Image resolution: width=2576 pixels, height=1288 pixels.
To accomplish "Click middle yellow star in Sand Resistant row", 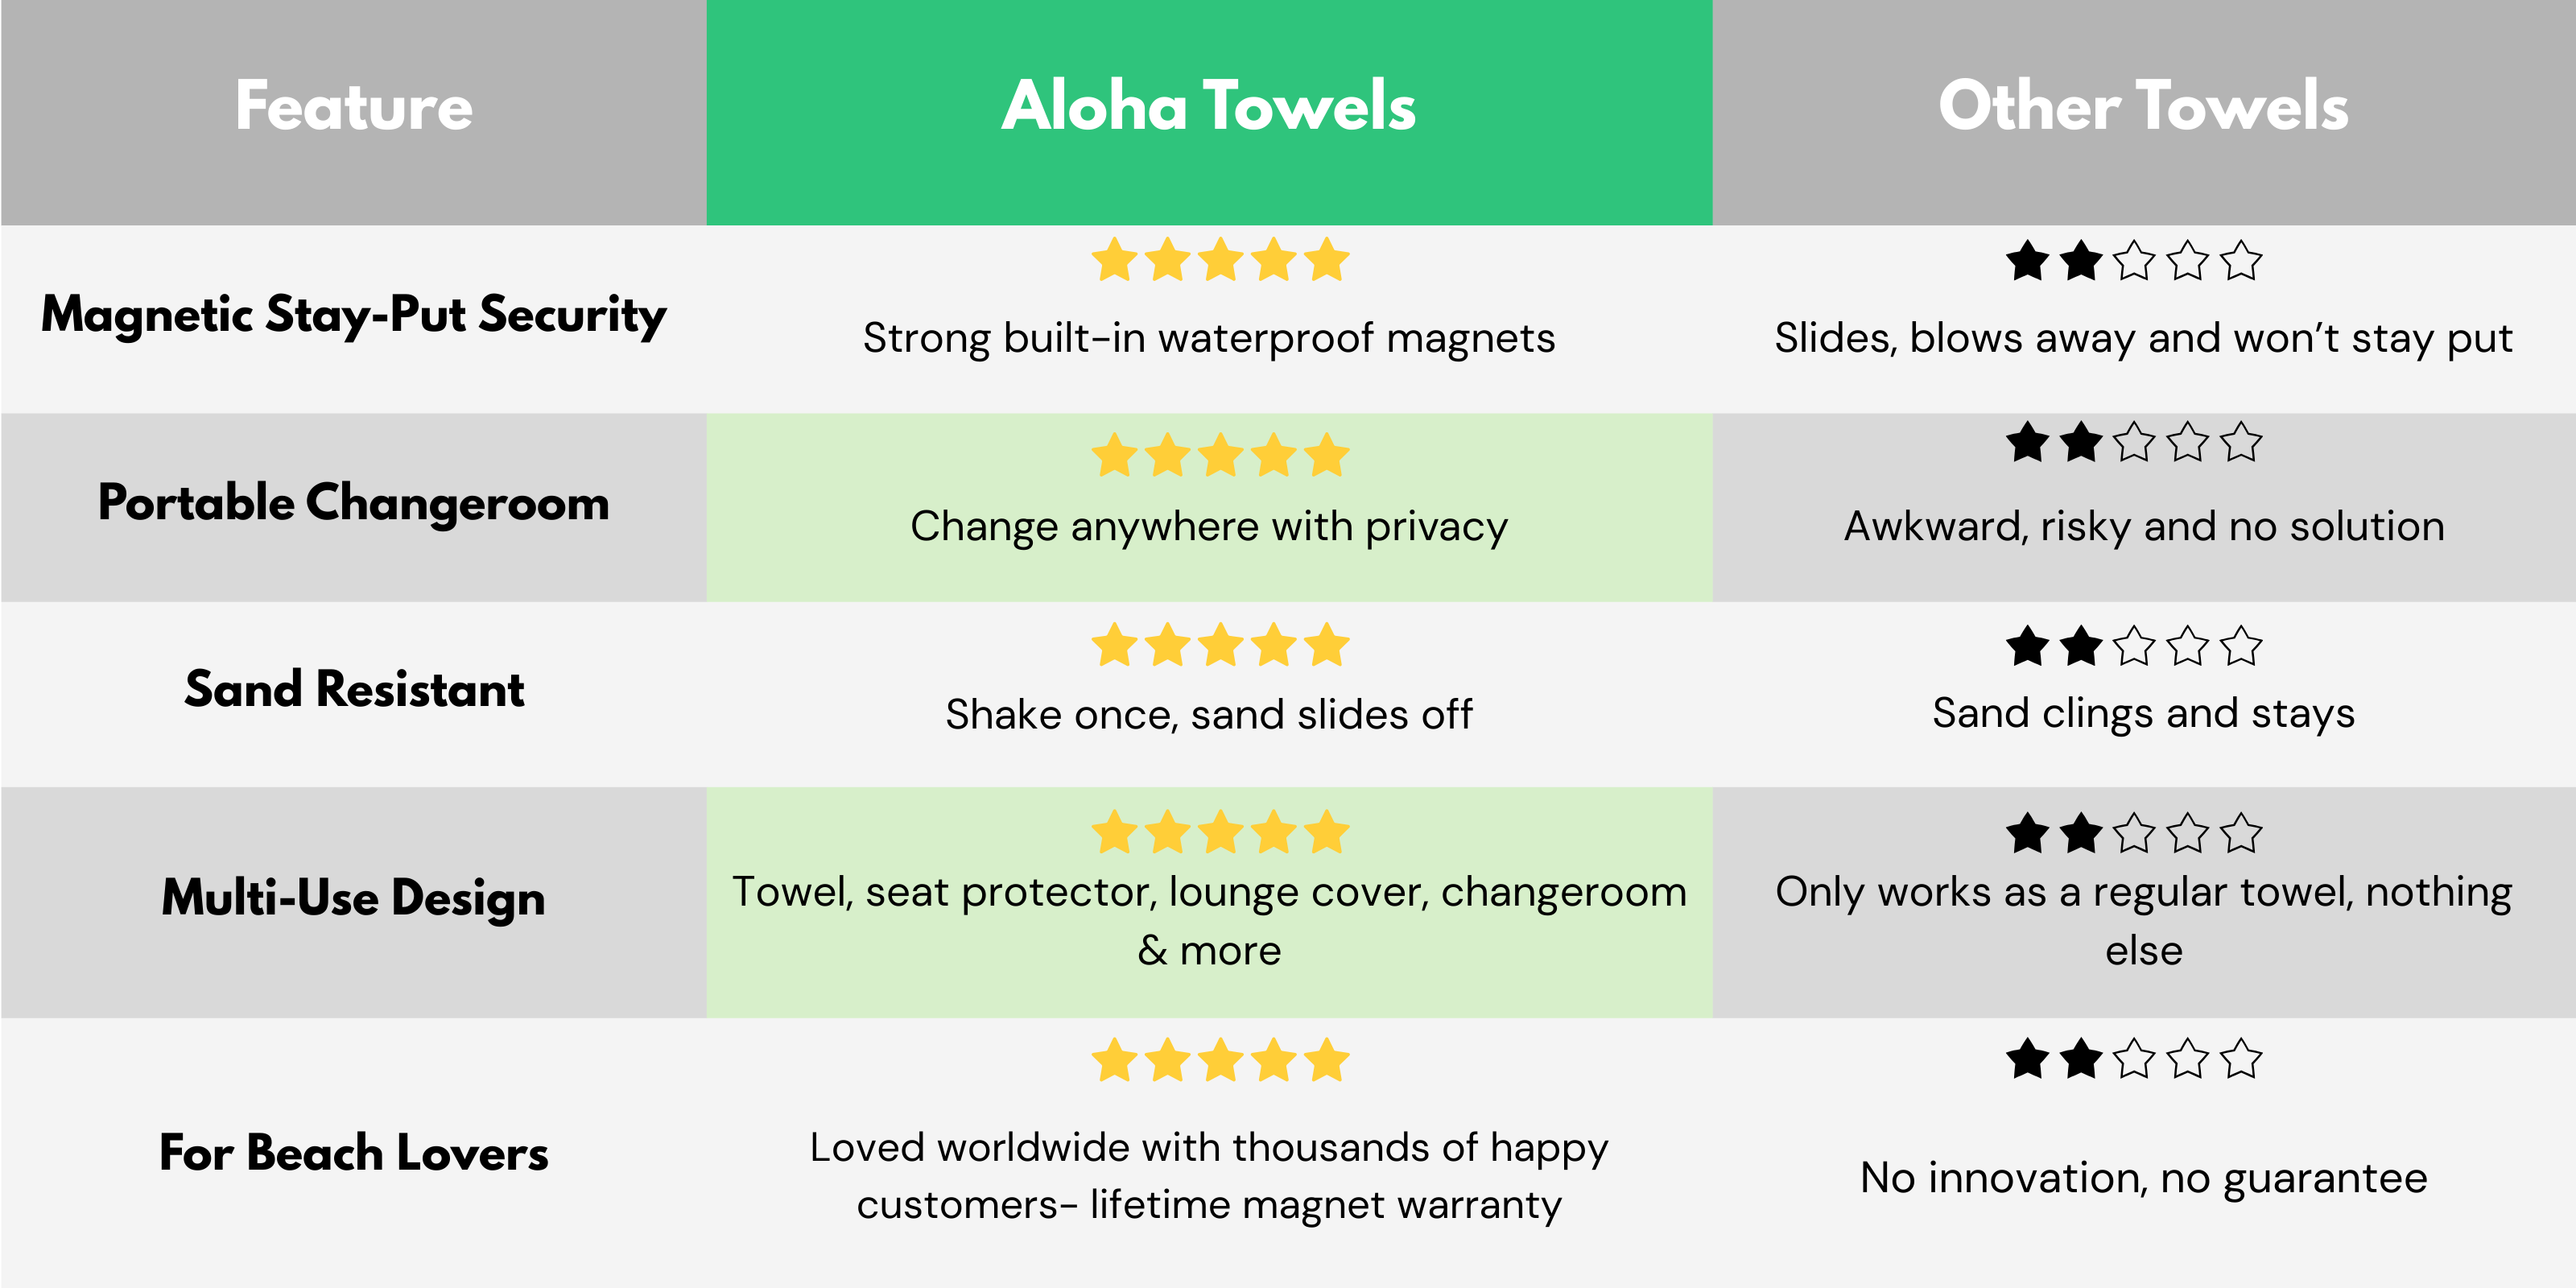I will pyautogui.click(x=1220, y=645).
